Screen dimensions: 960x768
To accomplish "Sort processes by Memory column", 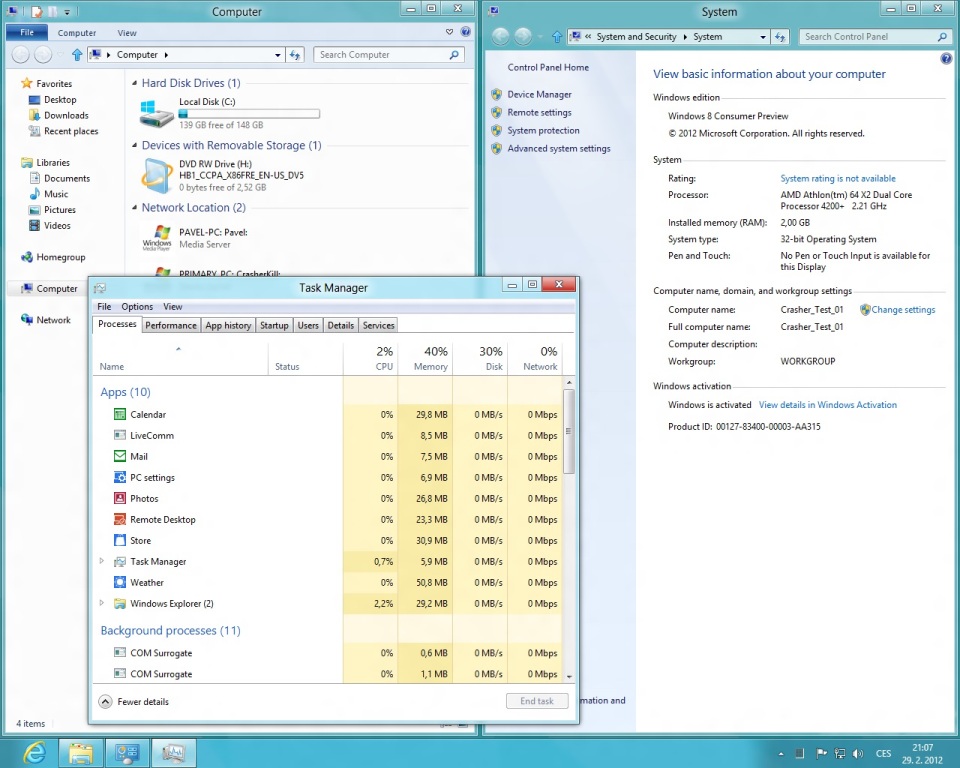I will (426, 358).
